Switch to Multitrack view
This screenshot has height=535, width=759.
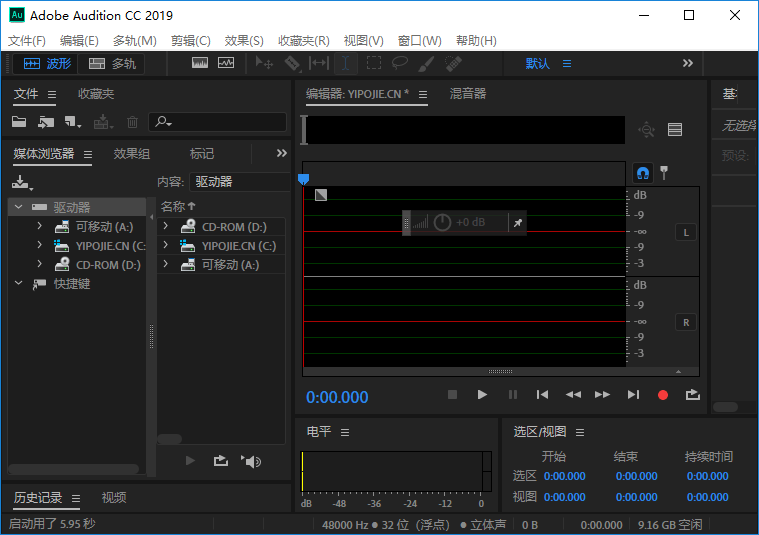click(112, 63)
